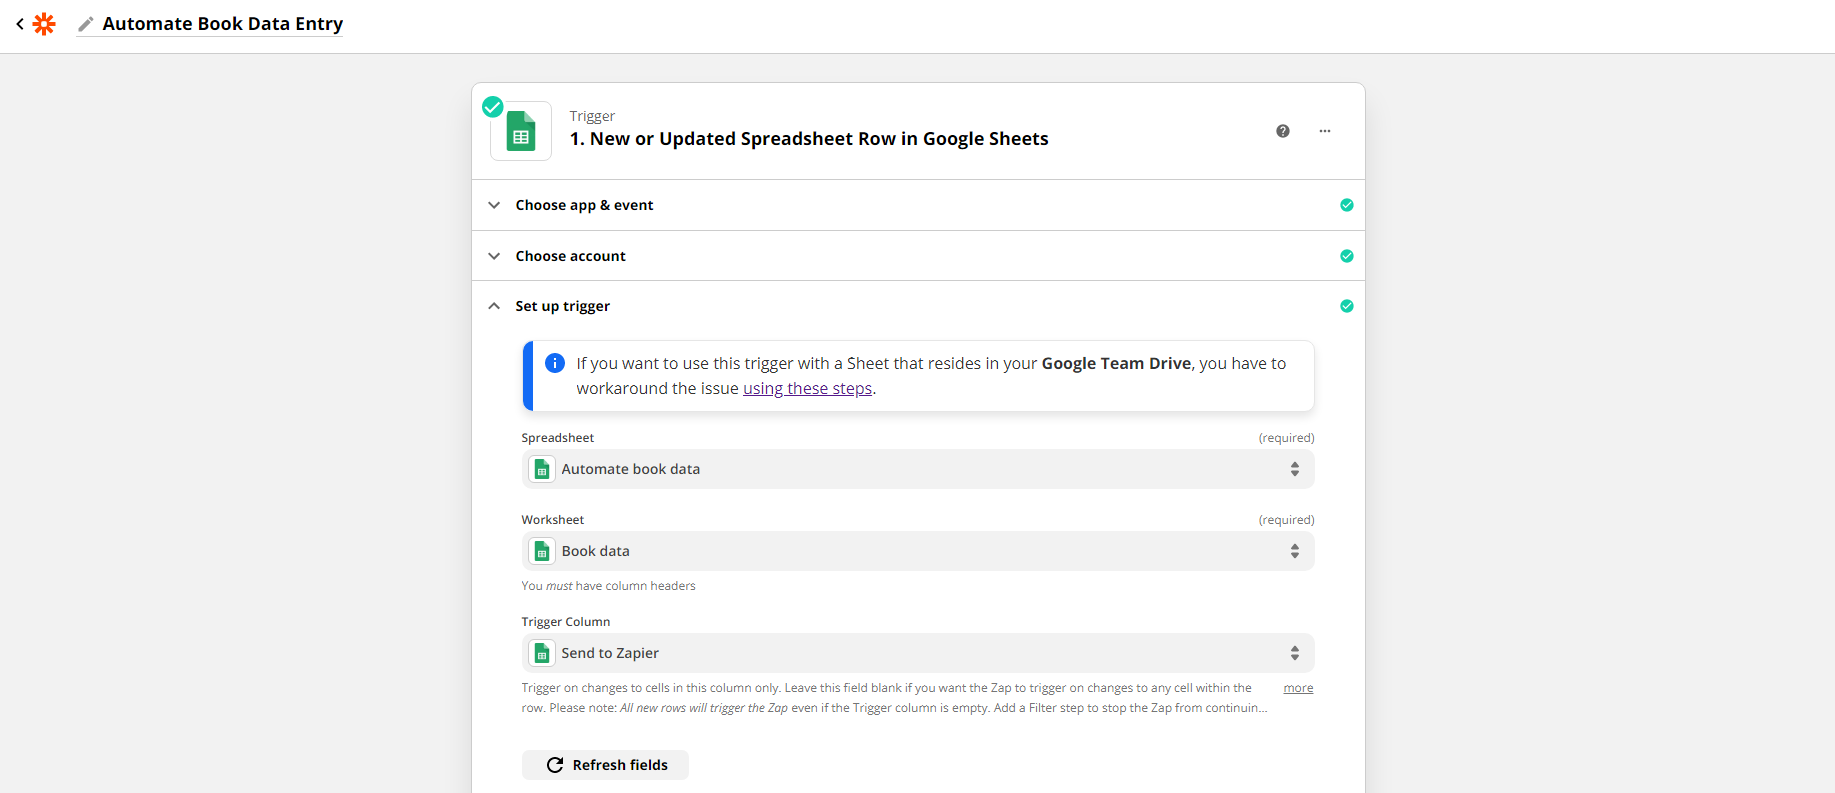Open the Trigger Column dropdown
Viewport: 1835px width, 793px height.
pos(917,654)
